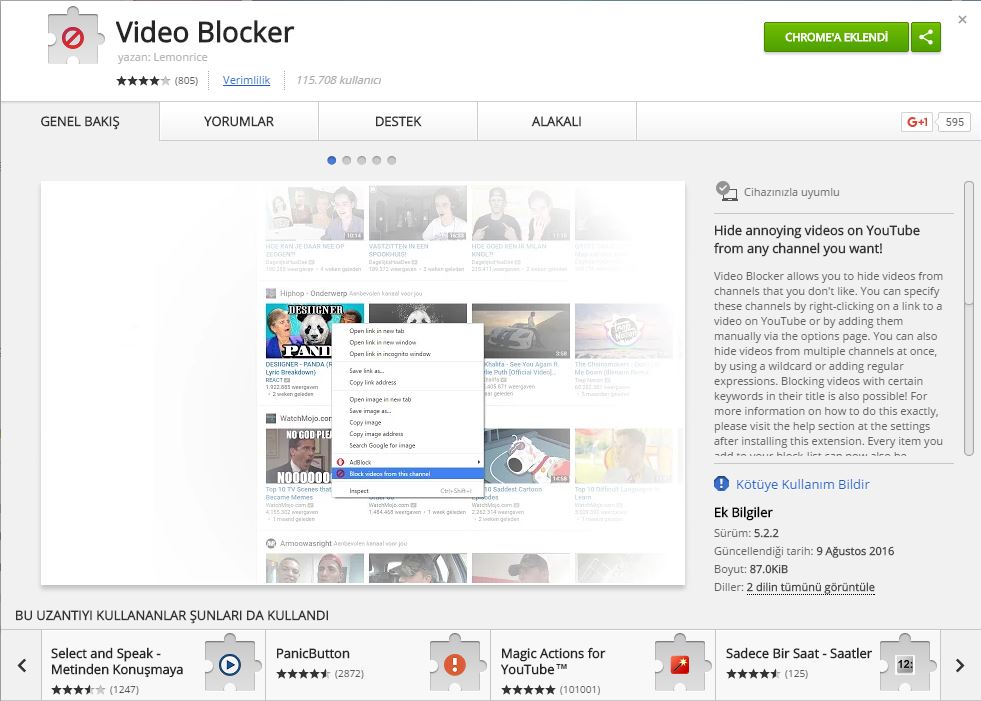This screenshot has height=701, width=981.
Task: Switch to the Genel Bakış tab
Action: [80, 121]
